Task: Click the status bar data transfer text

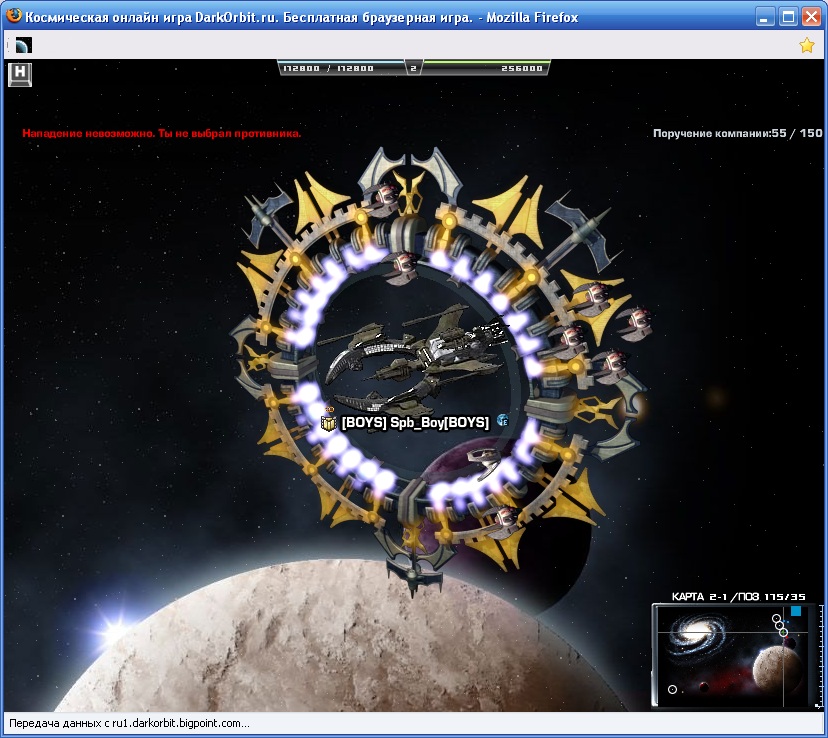Action: 129,723
